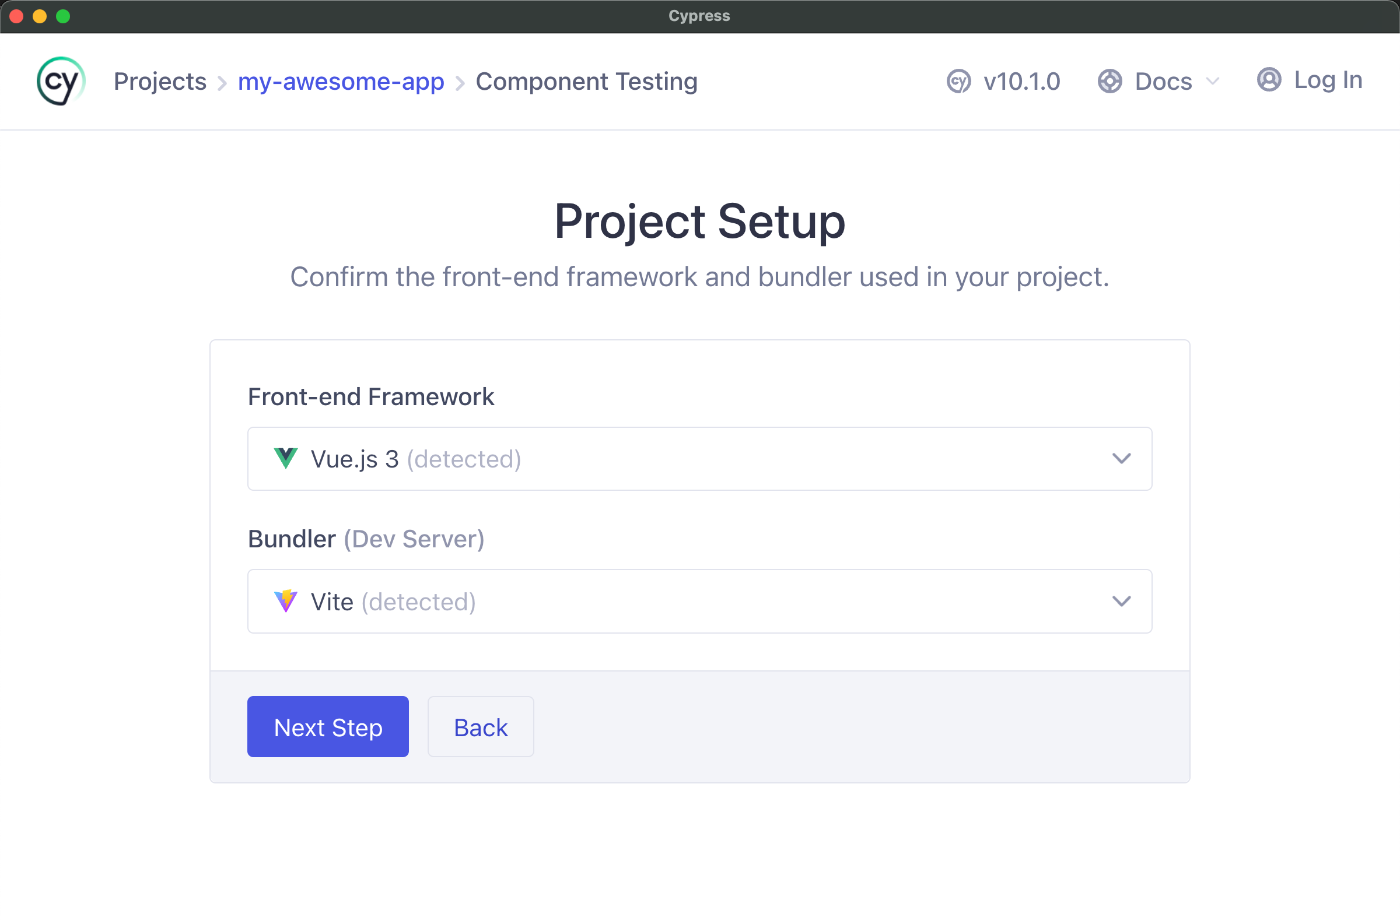This screenshot has width=1400, height=921.
Task: Click the breadcrumb arrow after my-awesome-app
Action: (460, 83)
